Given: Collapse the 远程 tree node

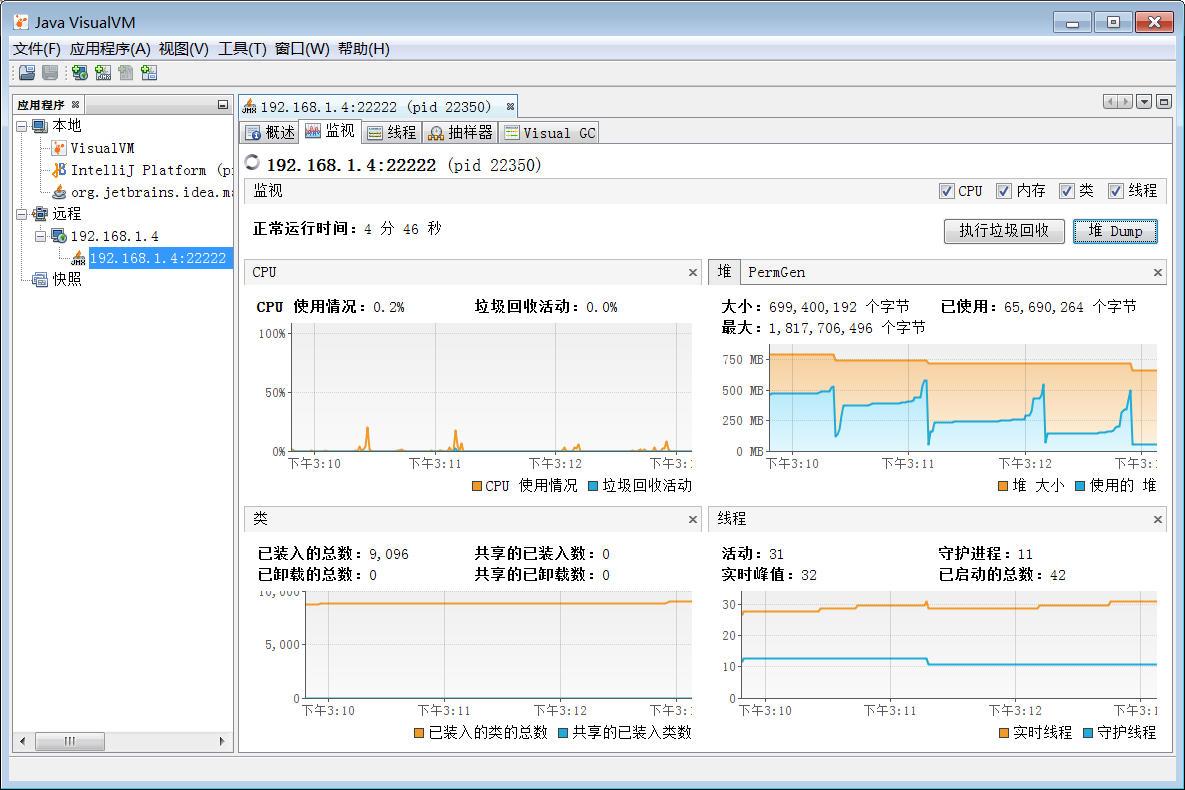Looking at the screenshot, I should [x=22, y=214].
